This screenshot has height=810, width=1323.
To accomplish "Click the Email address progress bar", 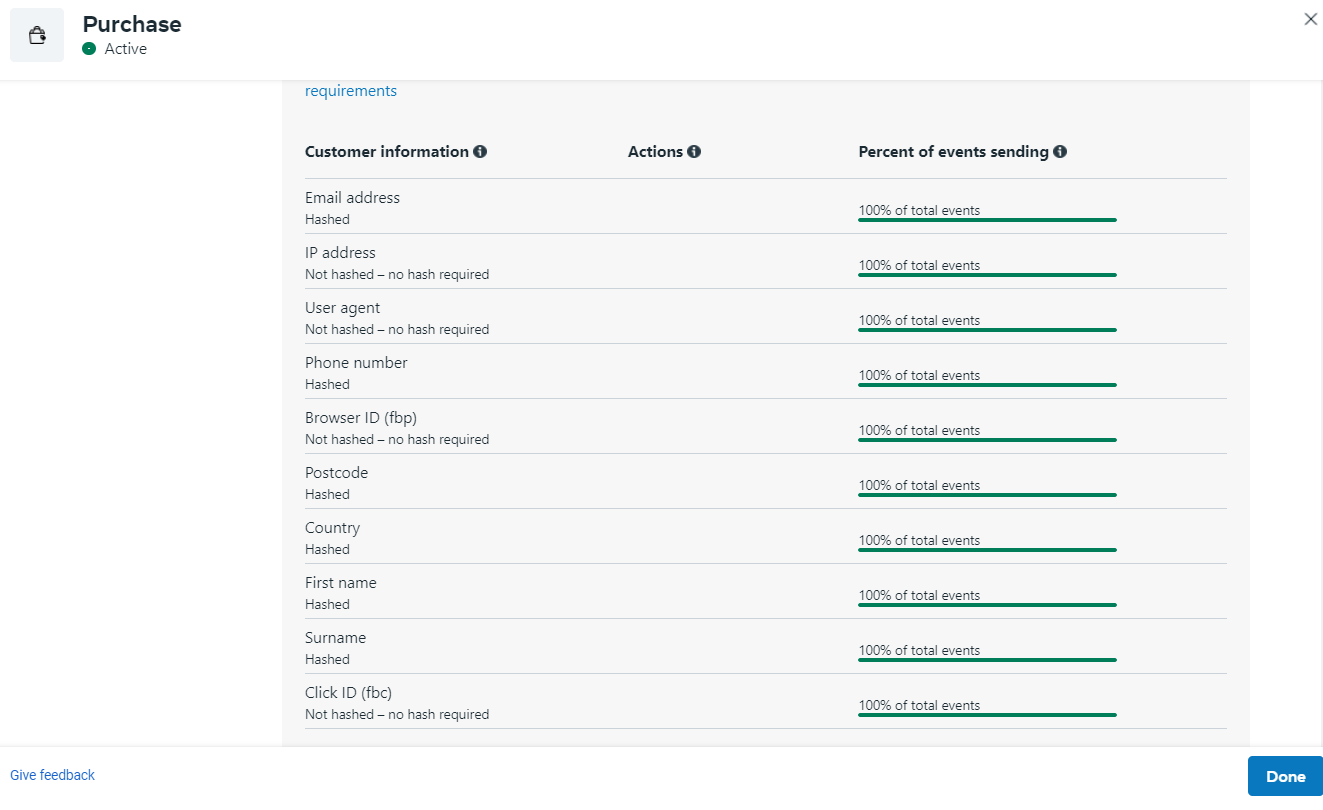I will pos(986,219).
